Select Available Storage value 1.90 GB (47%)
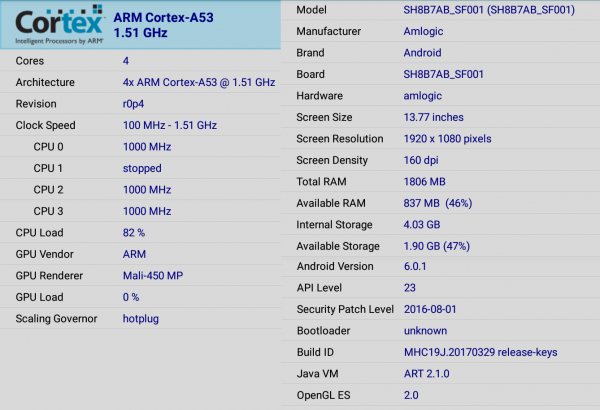 coord(436,246)
